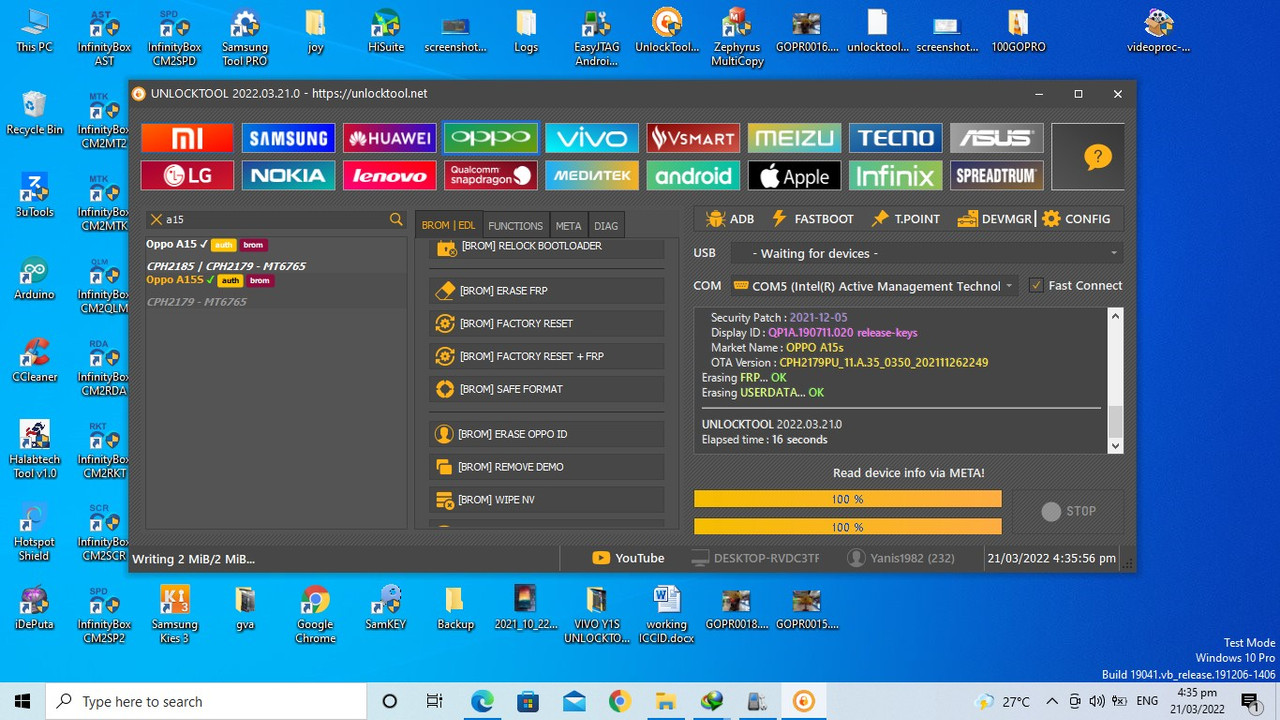Viewport: 1280px width, 720px height.
Task: Click the STOP button
Action: [x=1068, y=511]
